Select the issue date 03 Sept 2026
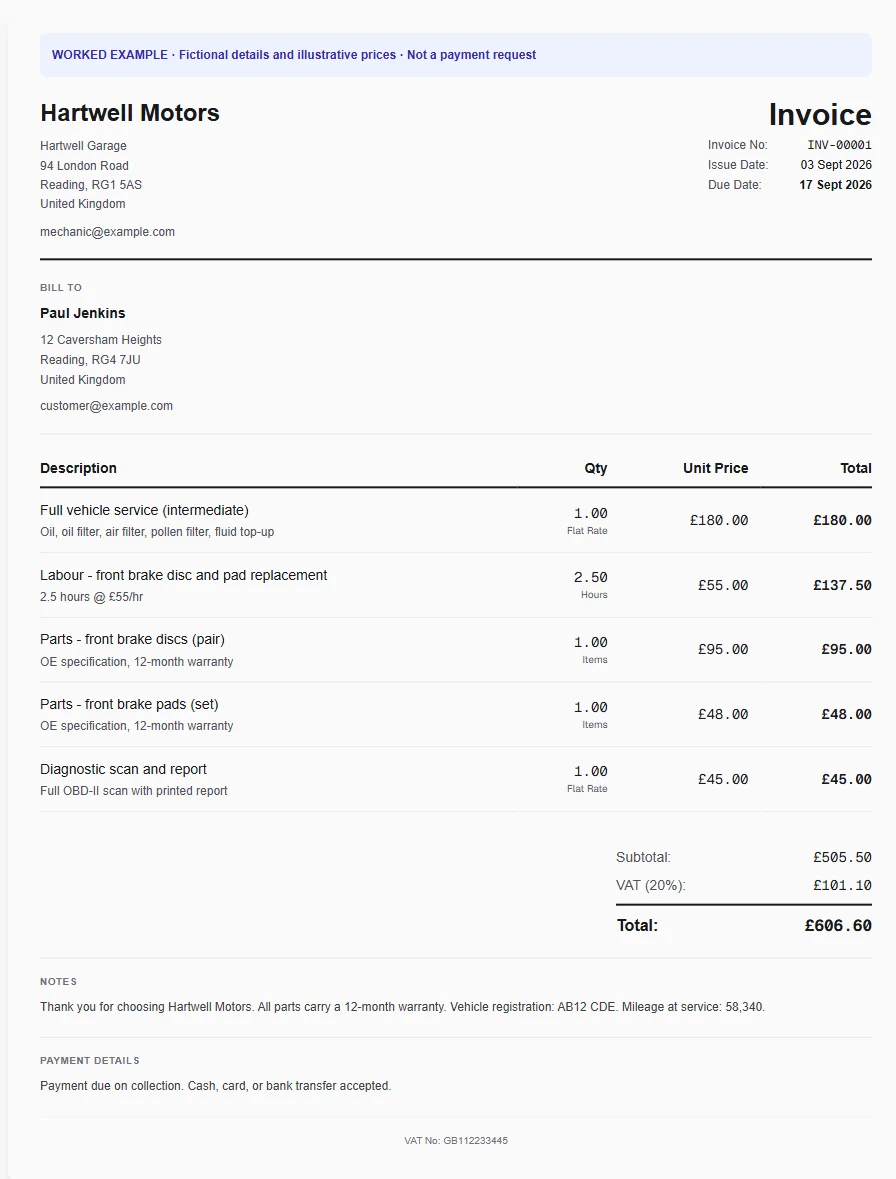Image resolution: width=896 pixels, height=1179 pixels. (x=836, y=165)
